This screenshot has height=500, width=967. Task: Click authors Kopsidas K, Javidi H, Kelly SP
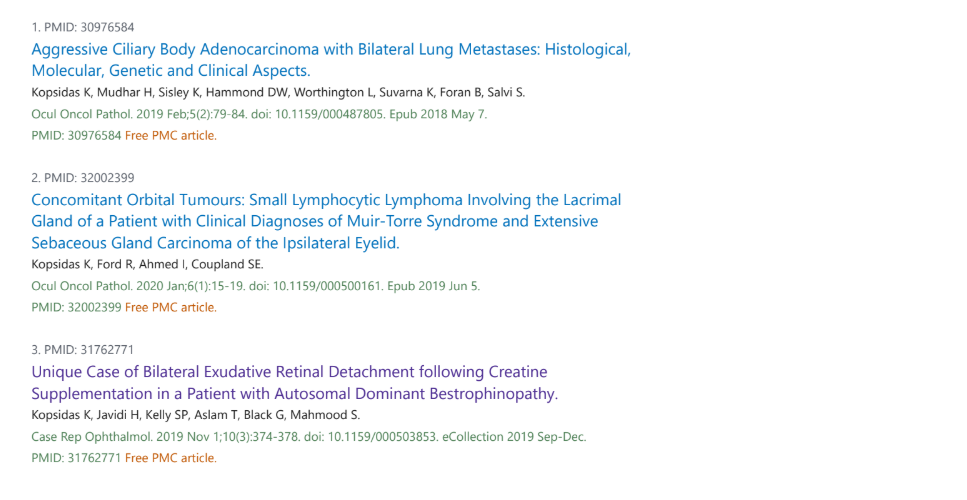195,415
